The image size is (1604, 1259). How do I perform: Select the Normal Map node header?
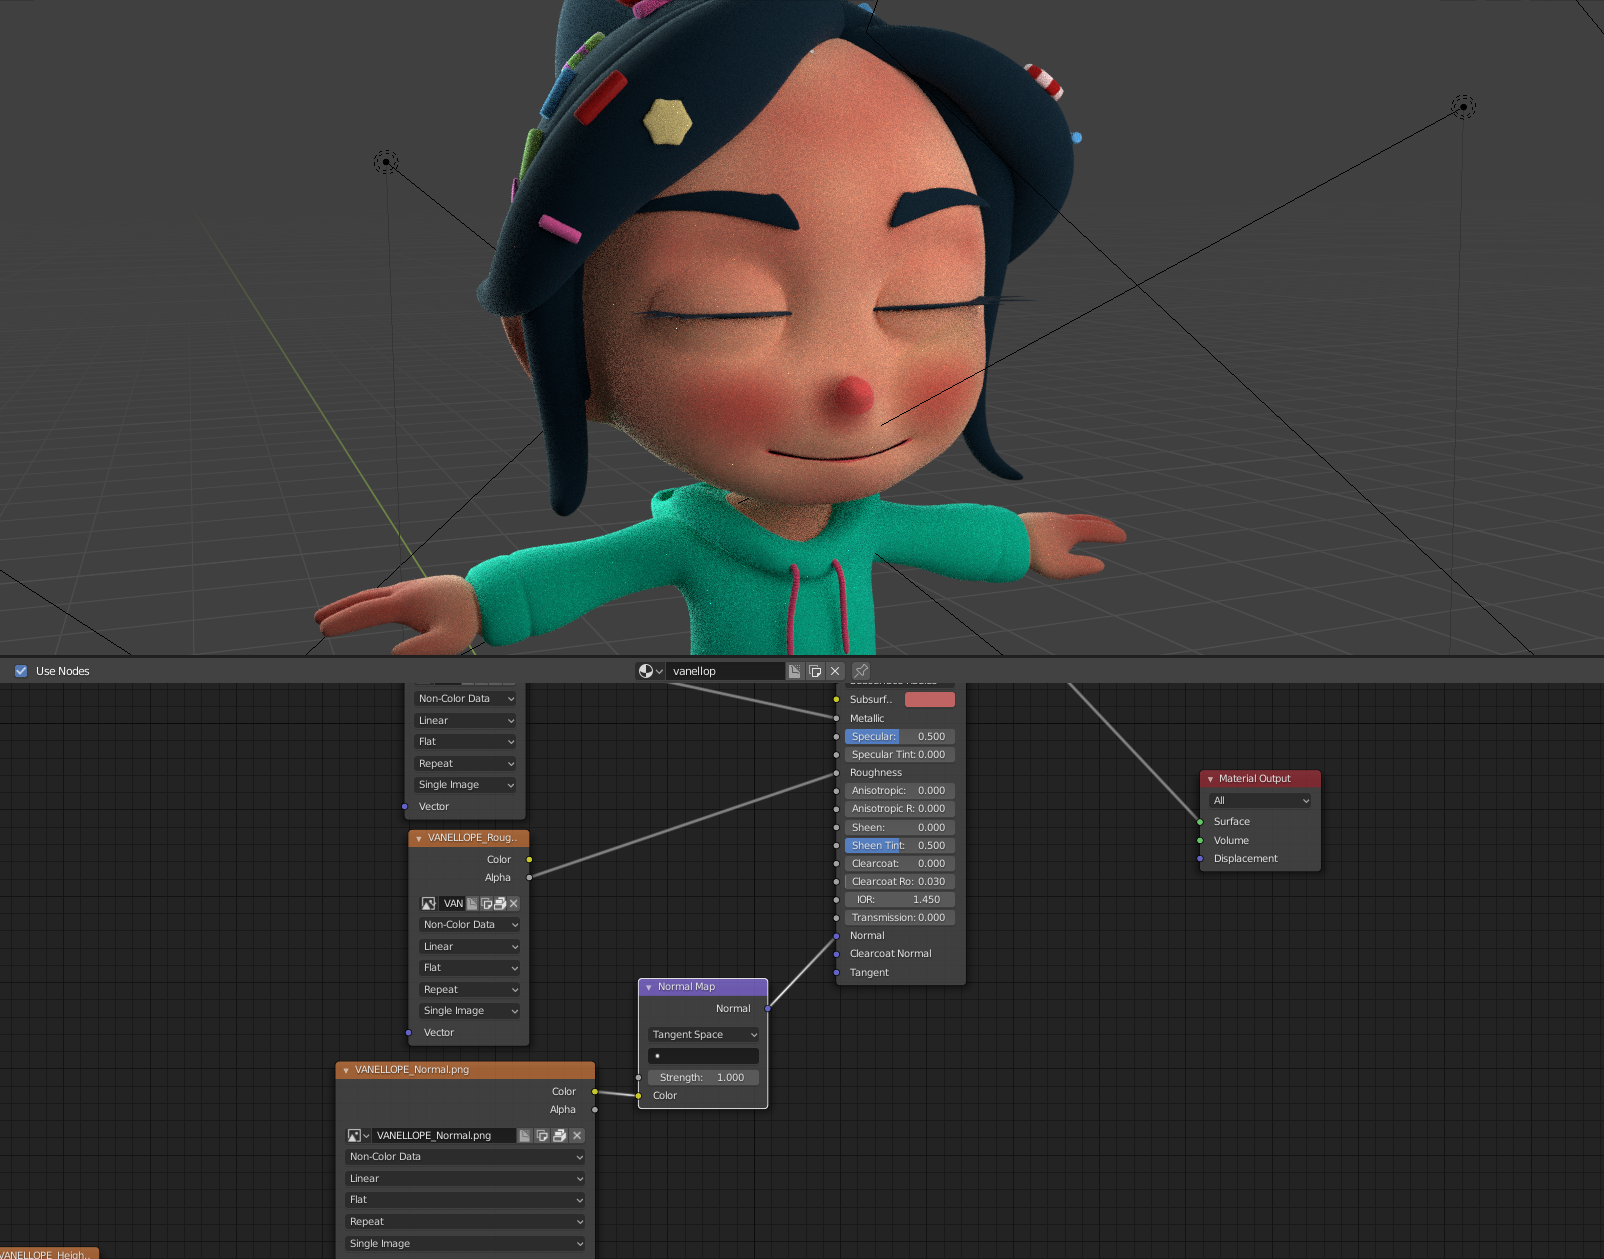point(703,987)
